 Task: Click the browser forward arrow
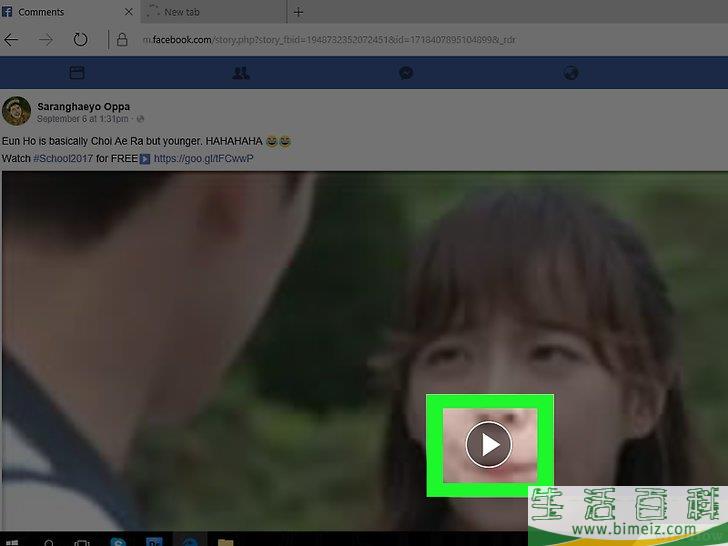pyautogui.click(x=46, y=40)
